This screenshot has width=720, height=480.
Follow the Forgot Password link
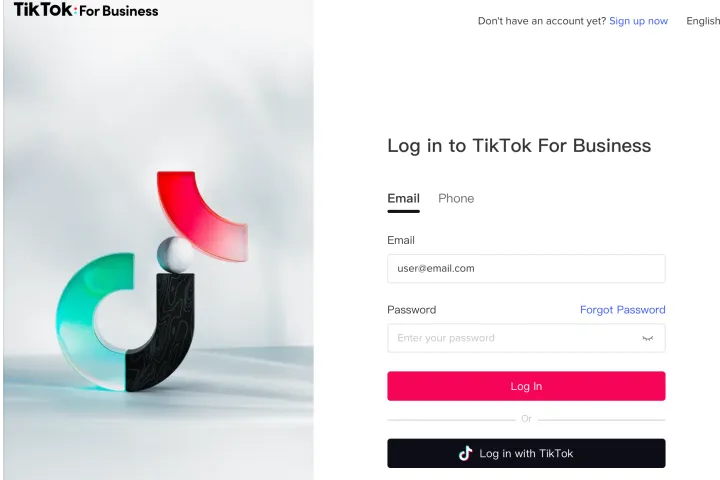623,310
